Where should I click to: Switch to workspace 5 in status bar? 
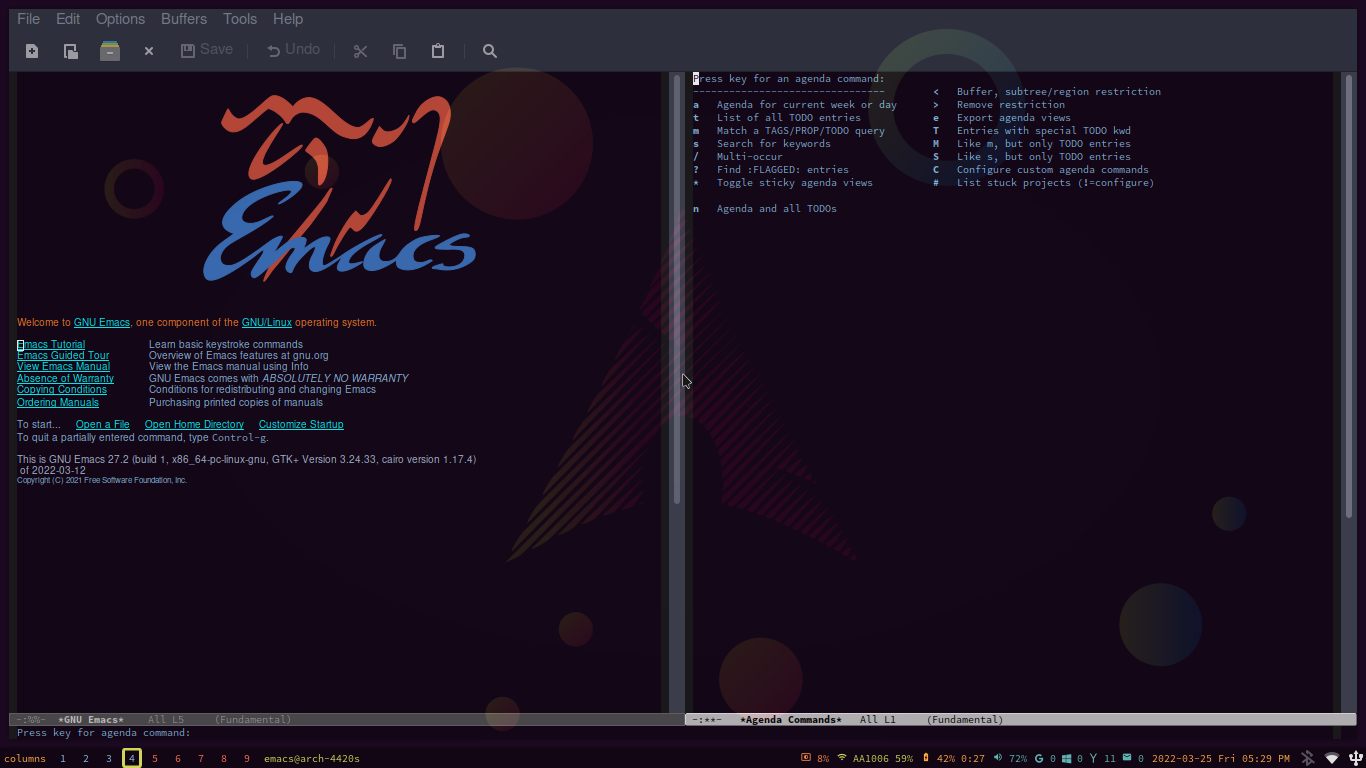pyautogui.click(x=155, y=759)
